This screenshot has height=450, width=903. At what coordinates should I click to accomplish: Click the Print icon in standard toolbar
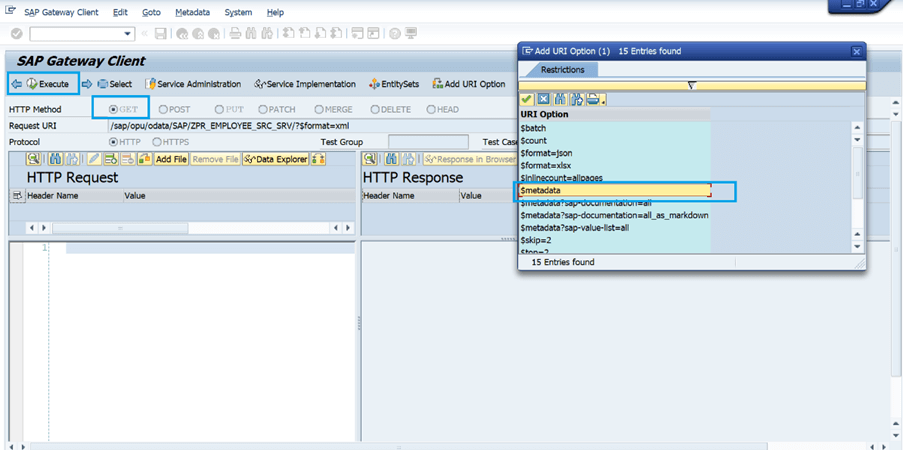pyautogui.click(x=235, y=33)
